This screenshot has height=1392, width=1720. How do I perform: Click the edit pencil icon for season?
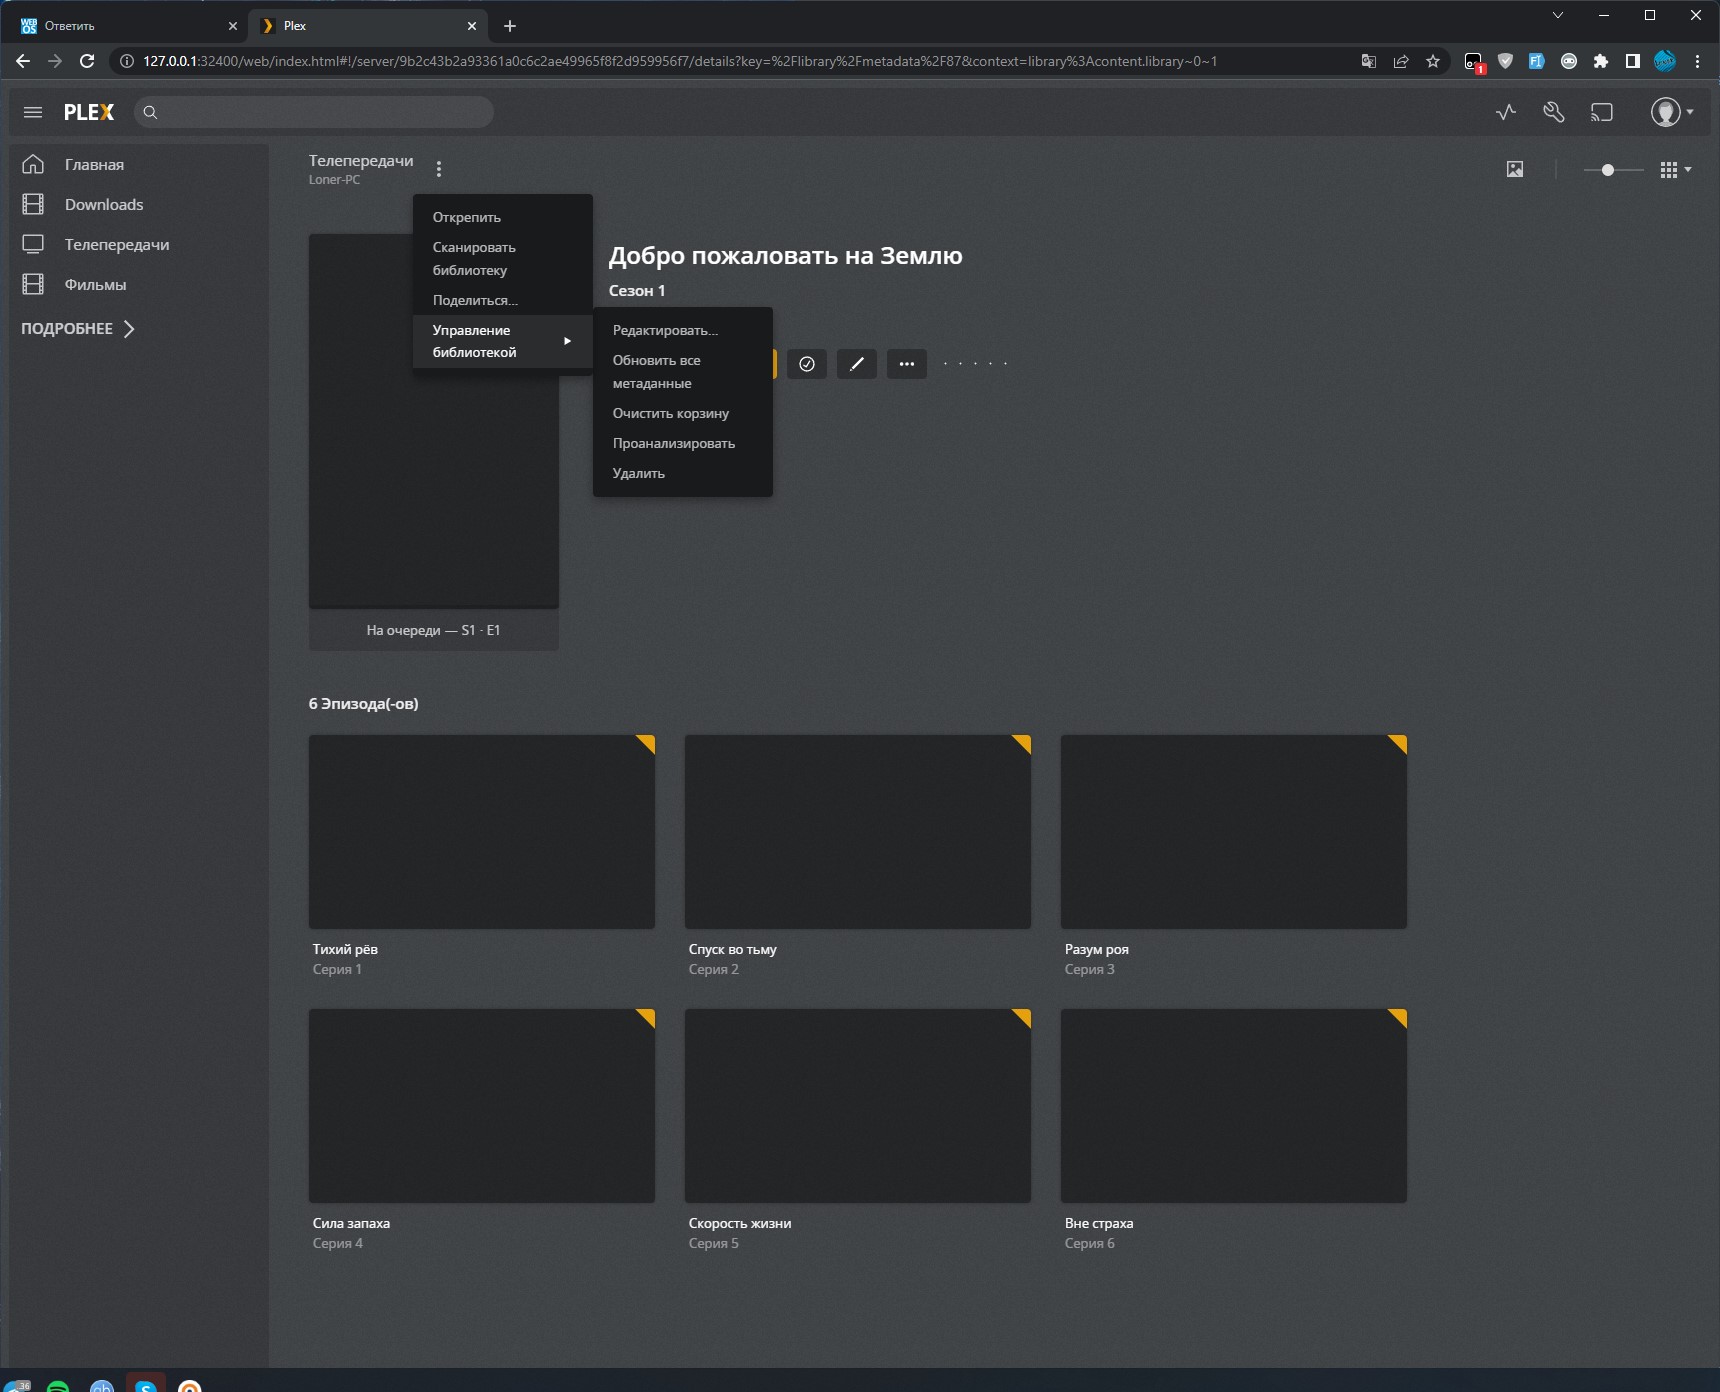click(x=856, y=364)
